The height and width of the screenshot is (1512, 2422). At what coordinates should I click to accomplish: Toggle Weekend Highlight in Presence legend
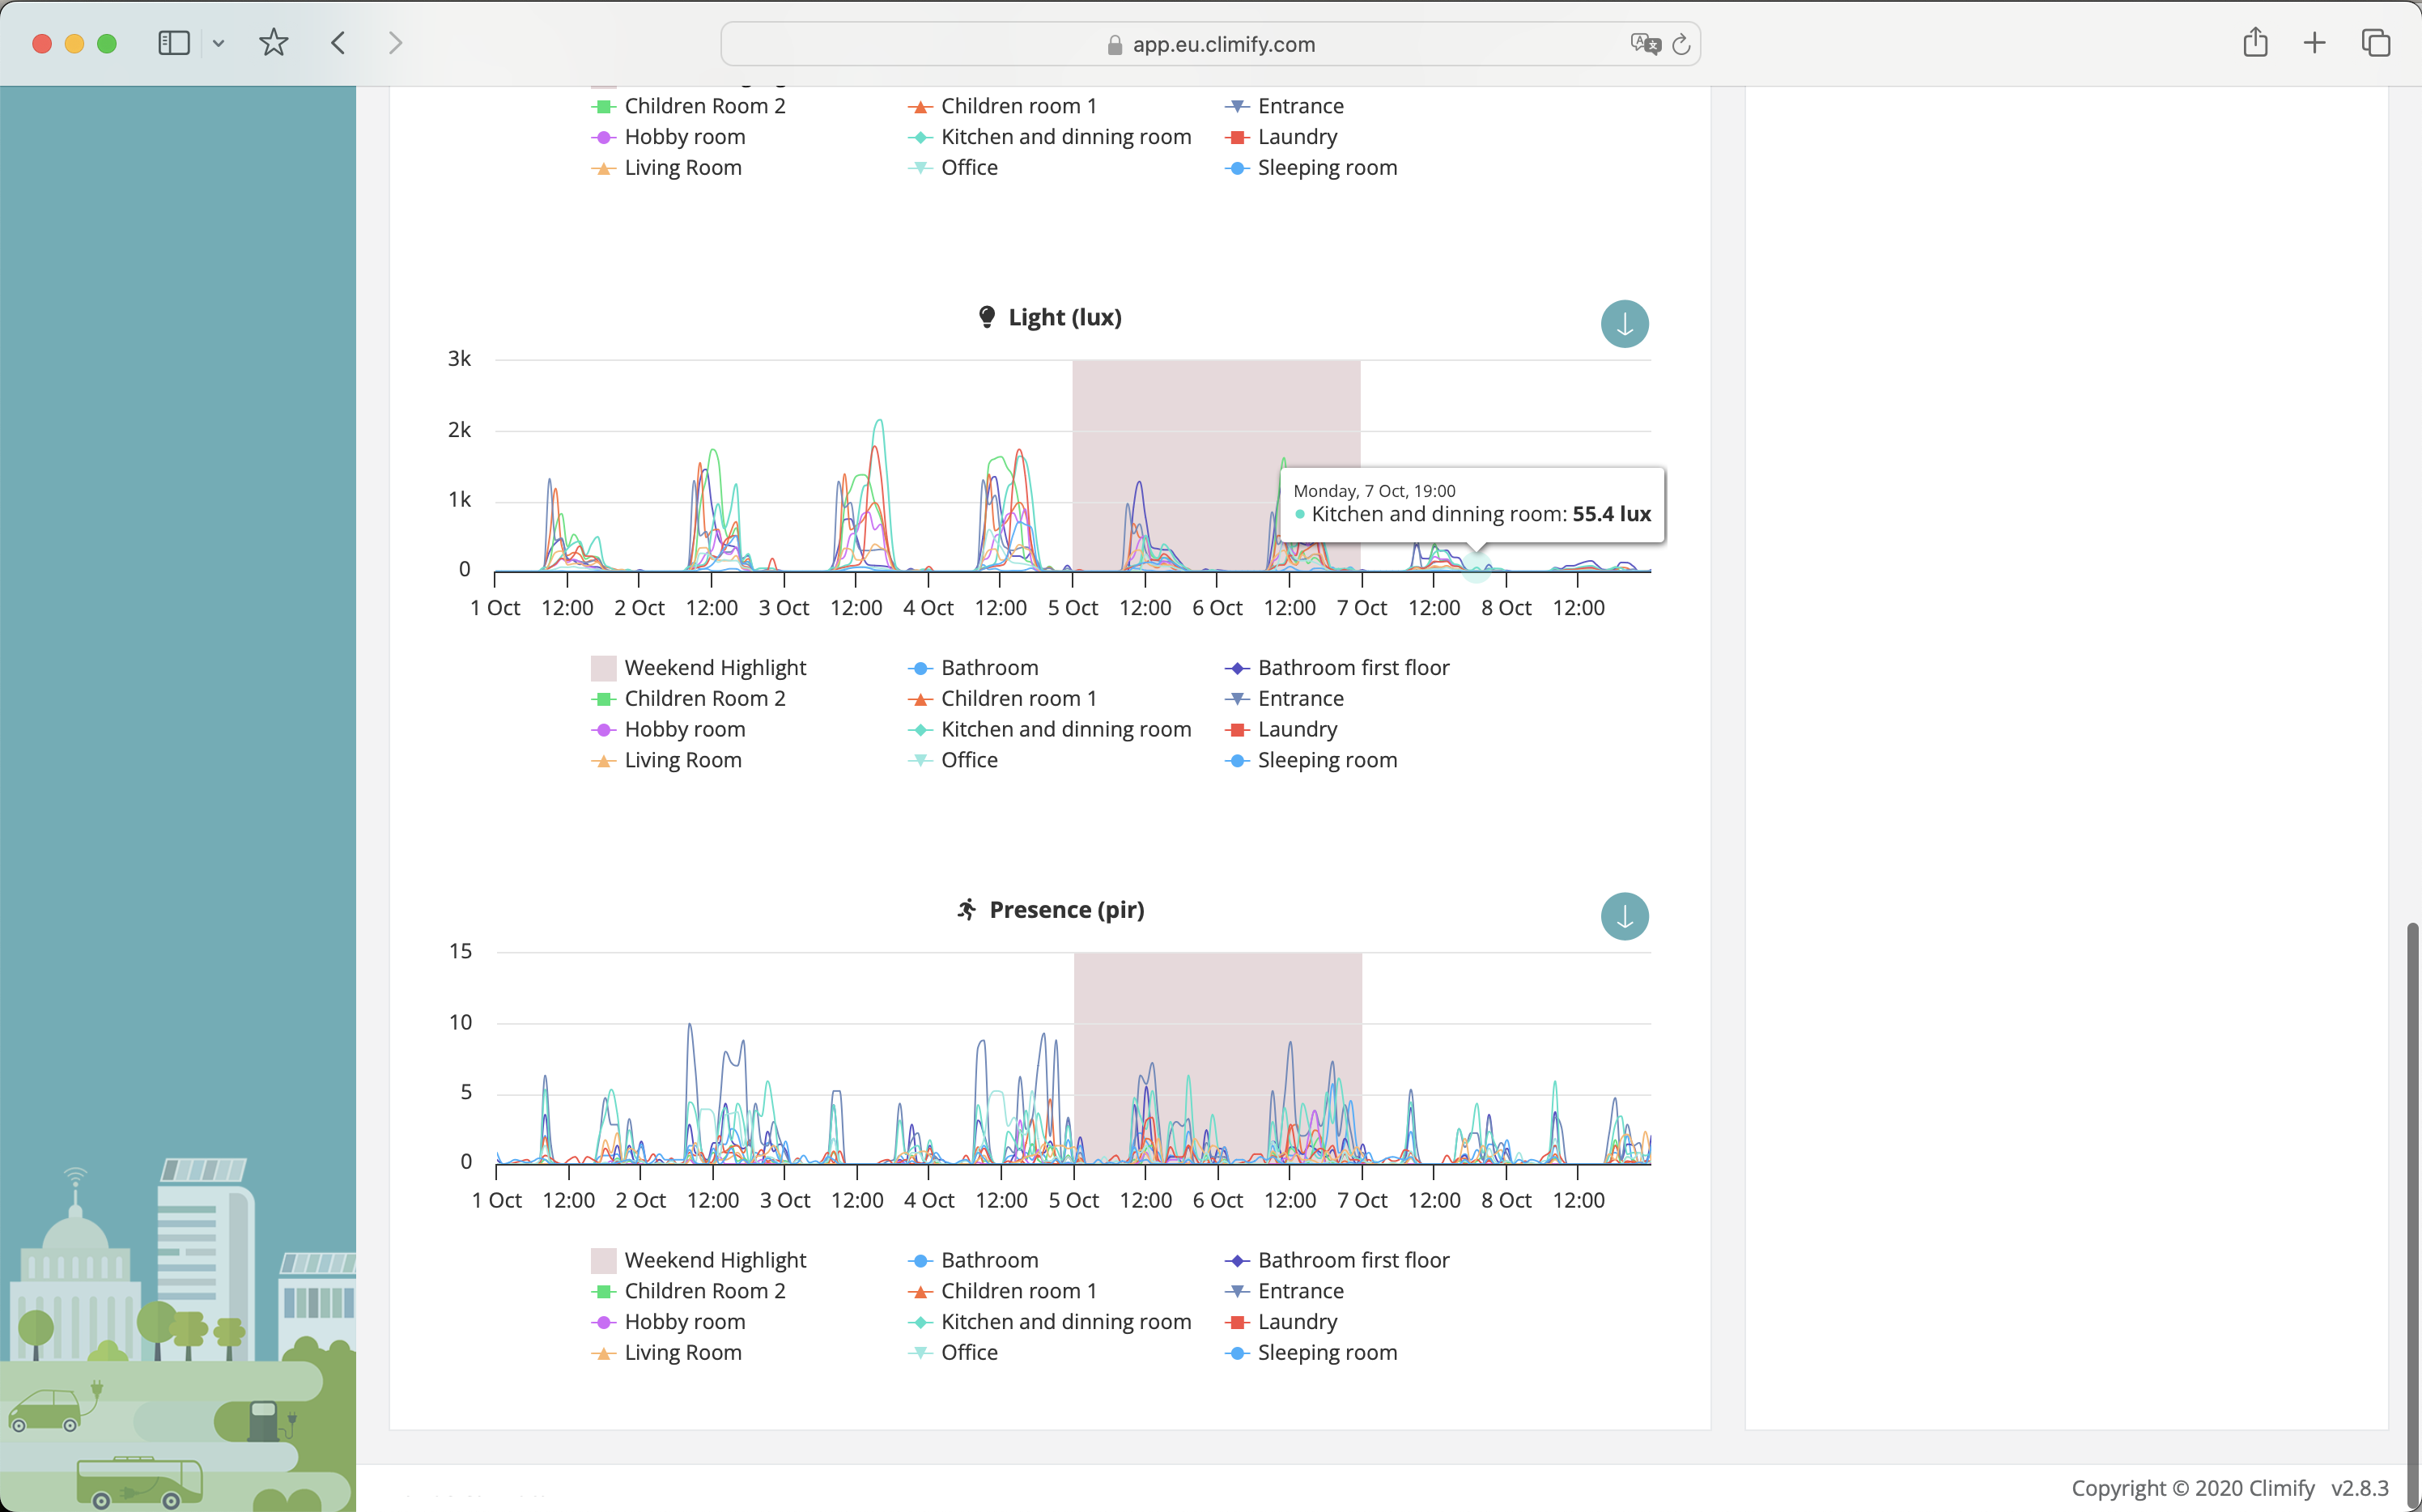coord(698,1261)
